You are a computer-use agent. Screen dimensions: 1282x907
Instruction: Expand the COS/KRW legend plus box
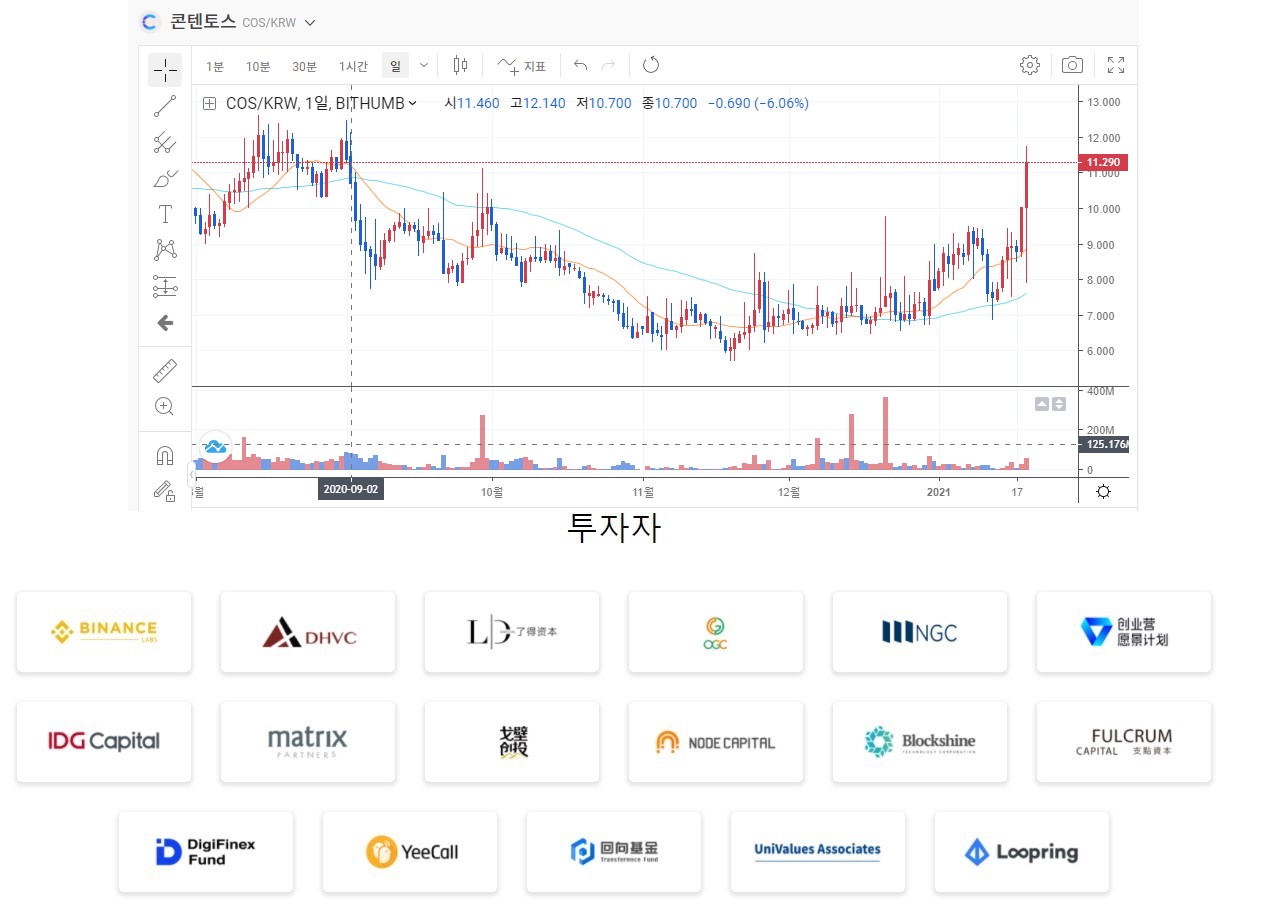pyautogui.click(x=209, y=103)
